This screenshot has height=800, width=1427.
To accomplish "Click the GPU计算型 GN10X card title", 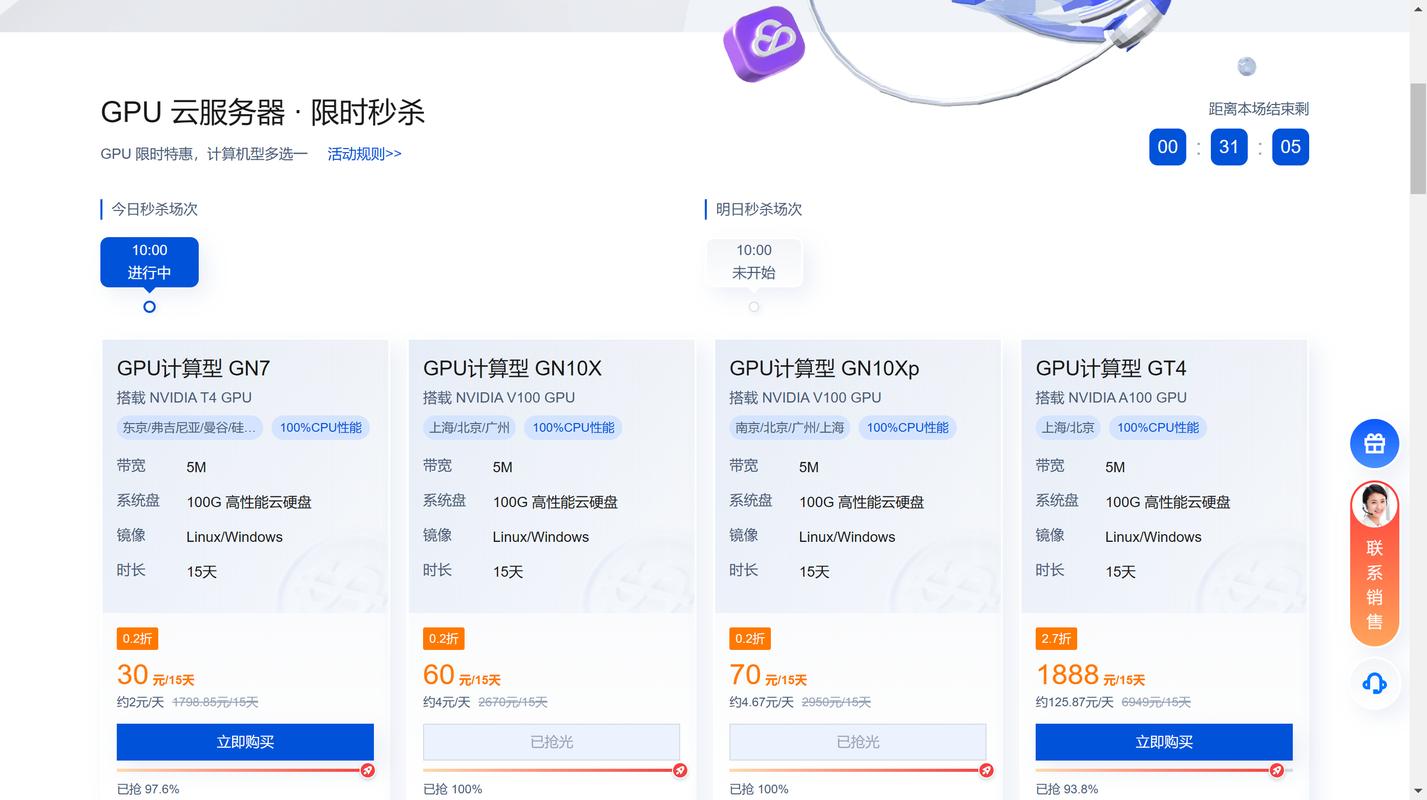I will 512,368.
